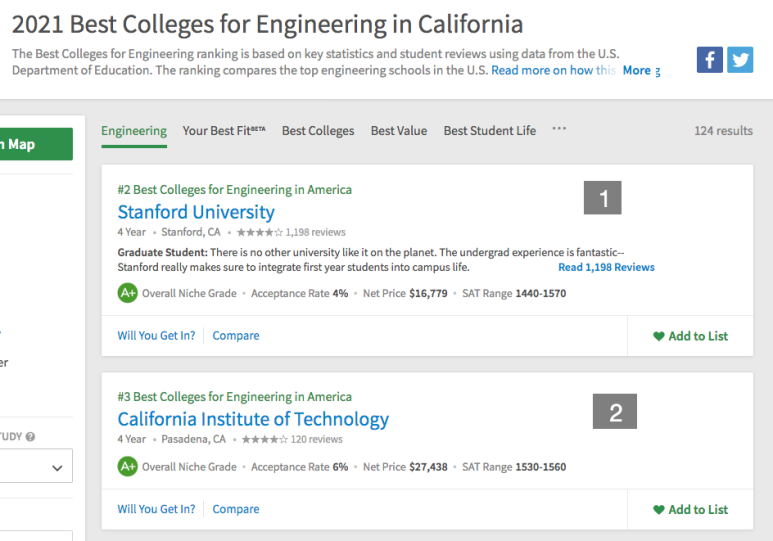This screenshot has height=541, width=773.
Task: Click the More link in description
Action: (636, 71)
